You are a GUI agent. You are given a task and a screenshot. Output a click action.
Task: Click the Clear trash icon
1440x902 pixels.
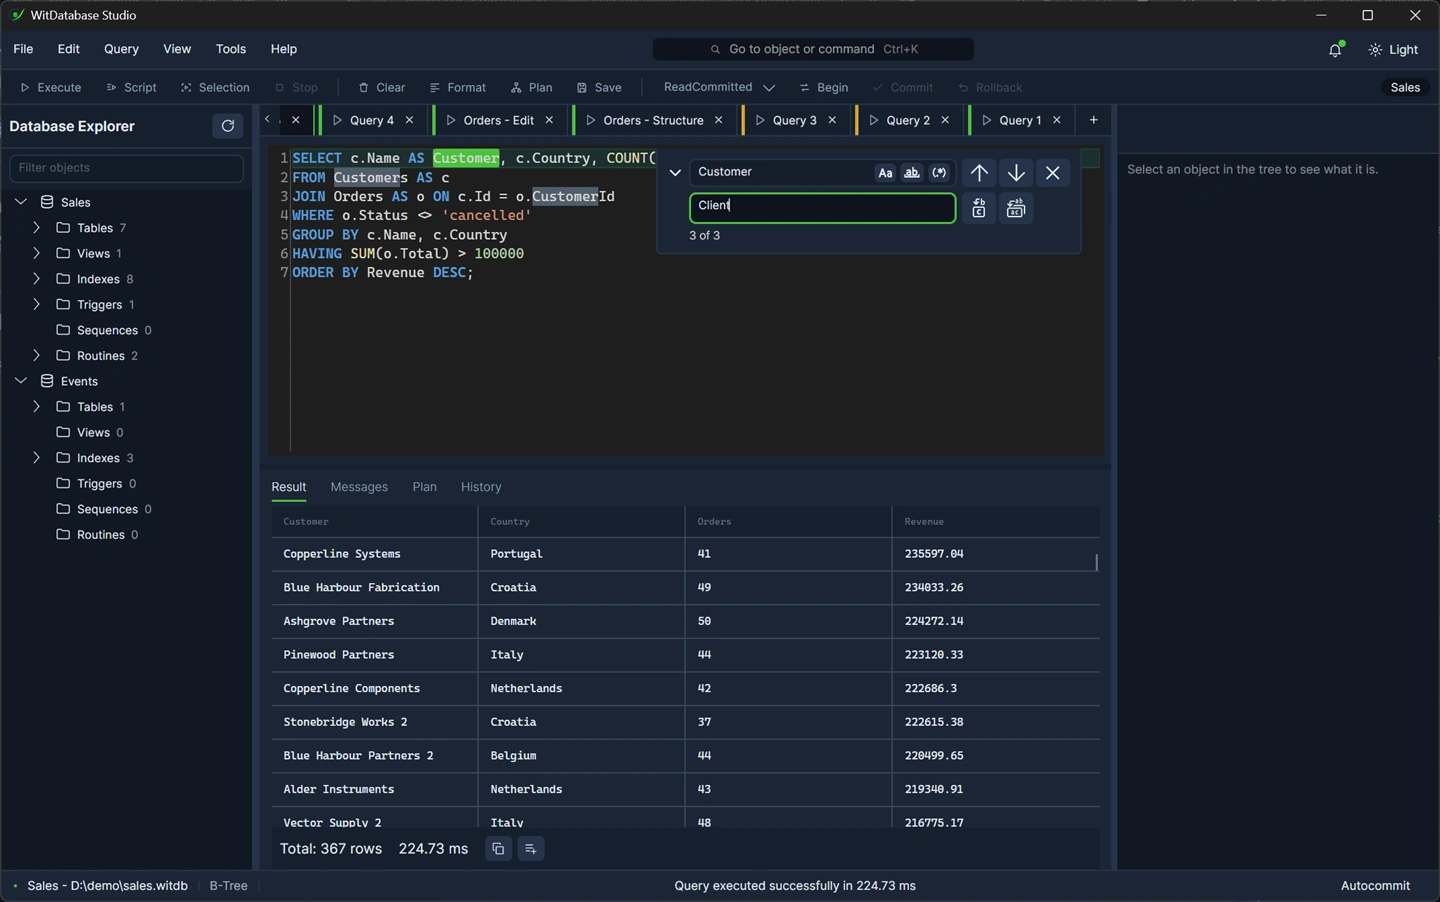point(364,88)
